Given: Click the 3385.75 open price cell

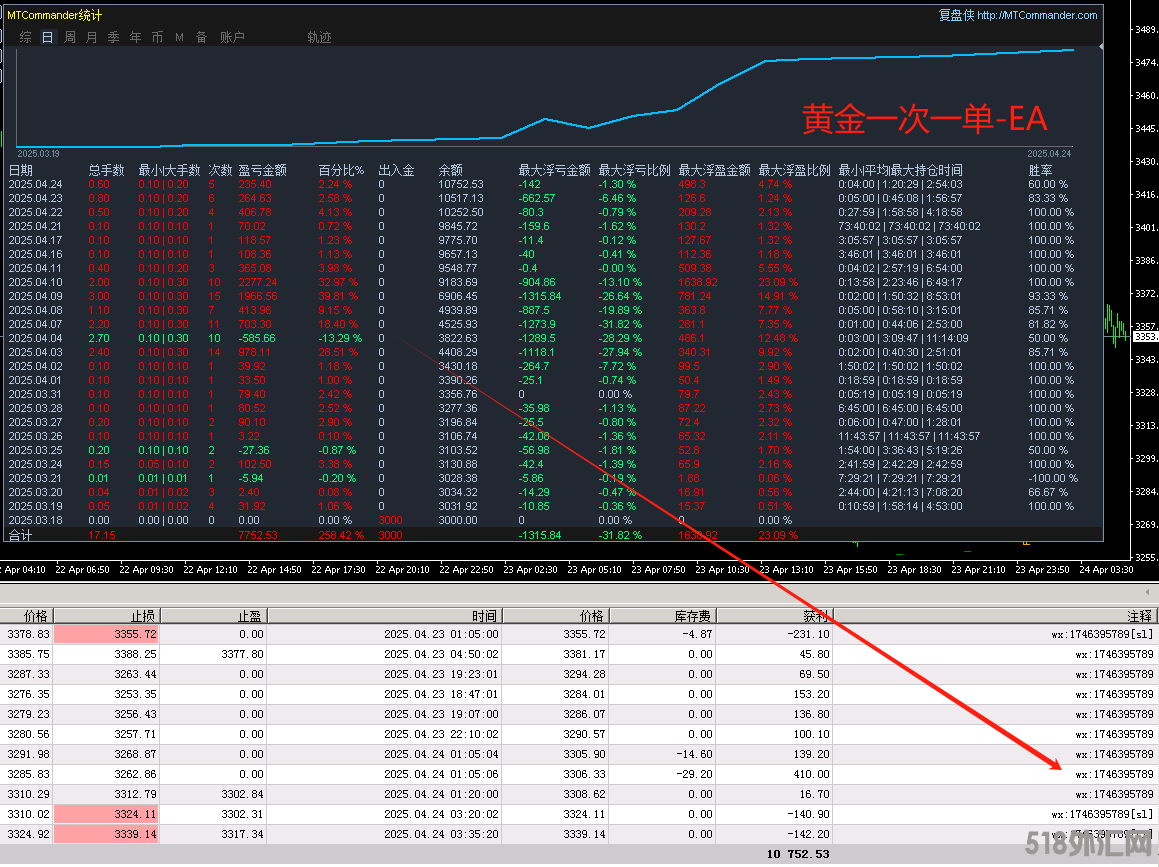Looking at the screenshot, I should point(29,655).
